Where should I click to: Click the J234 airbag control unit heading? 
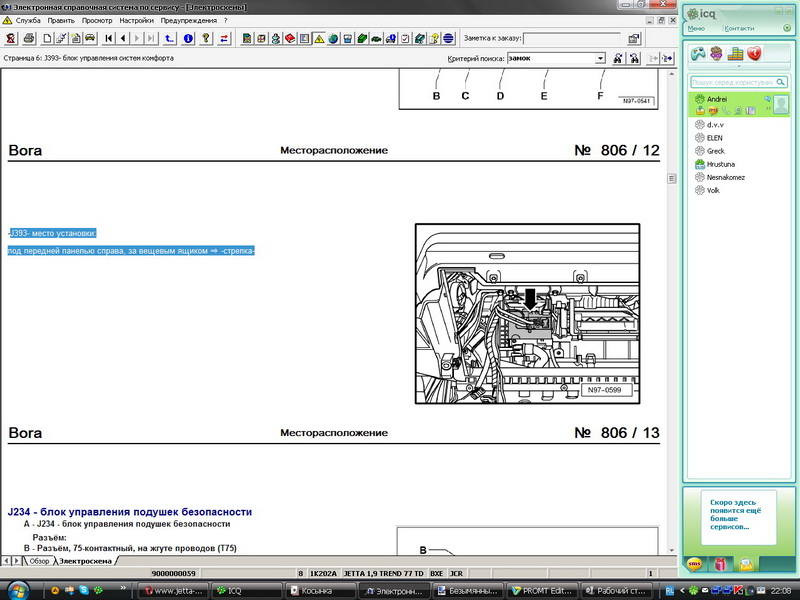(130, 512)
